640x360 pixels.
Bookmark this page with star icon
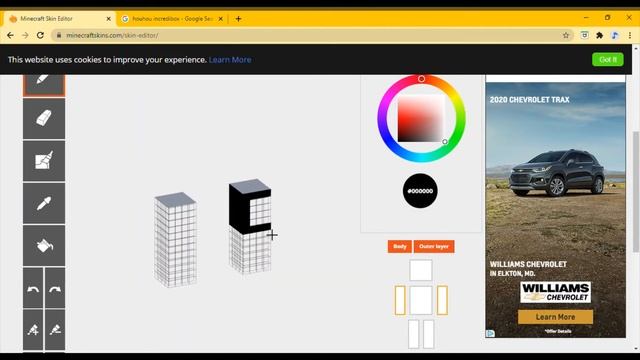(566, 36)
